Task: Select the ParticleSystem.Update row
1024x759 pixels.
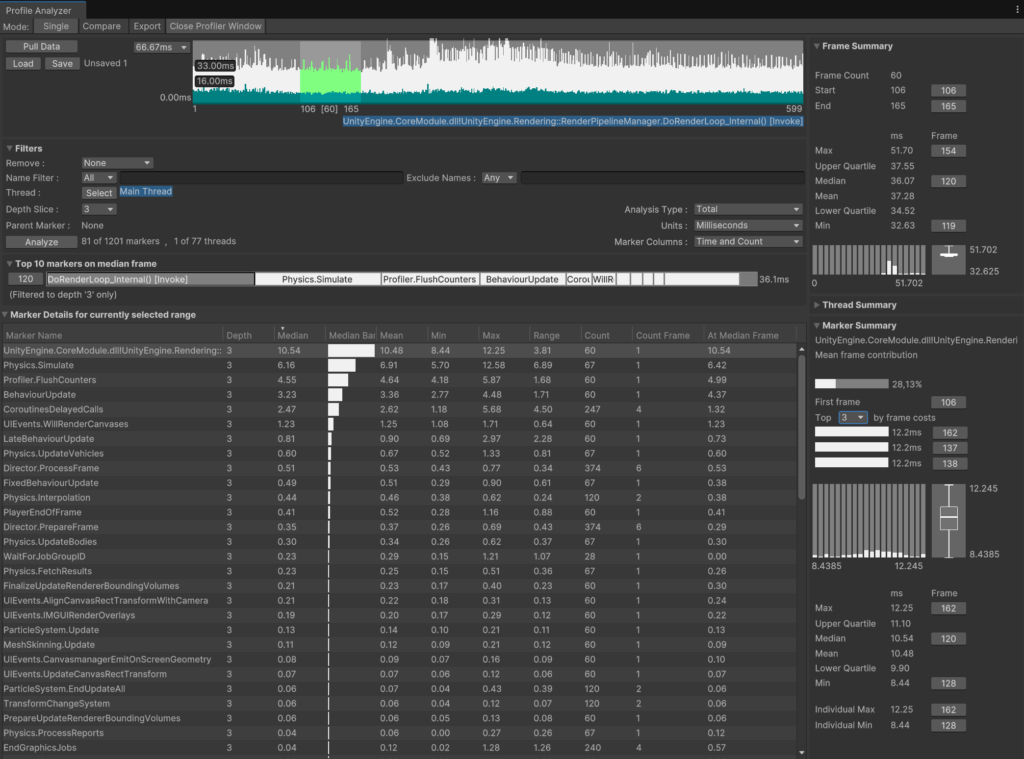Action: coord(399,630)
